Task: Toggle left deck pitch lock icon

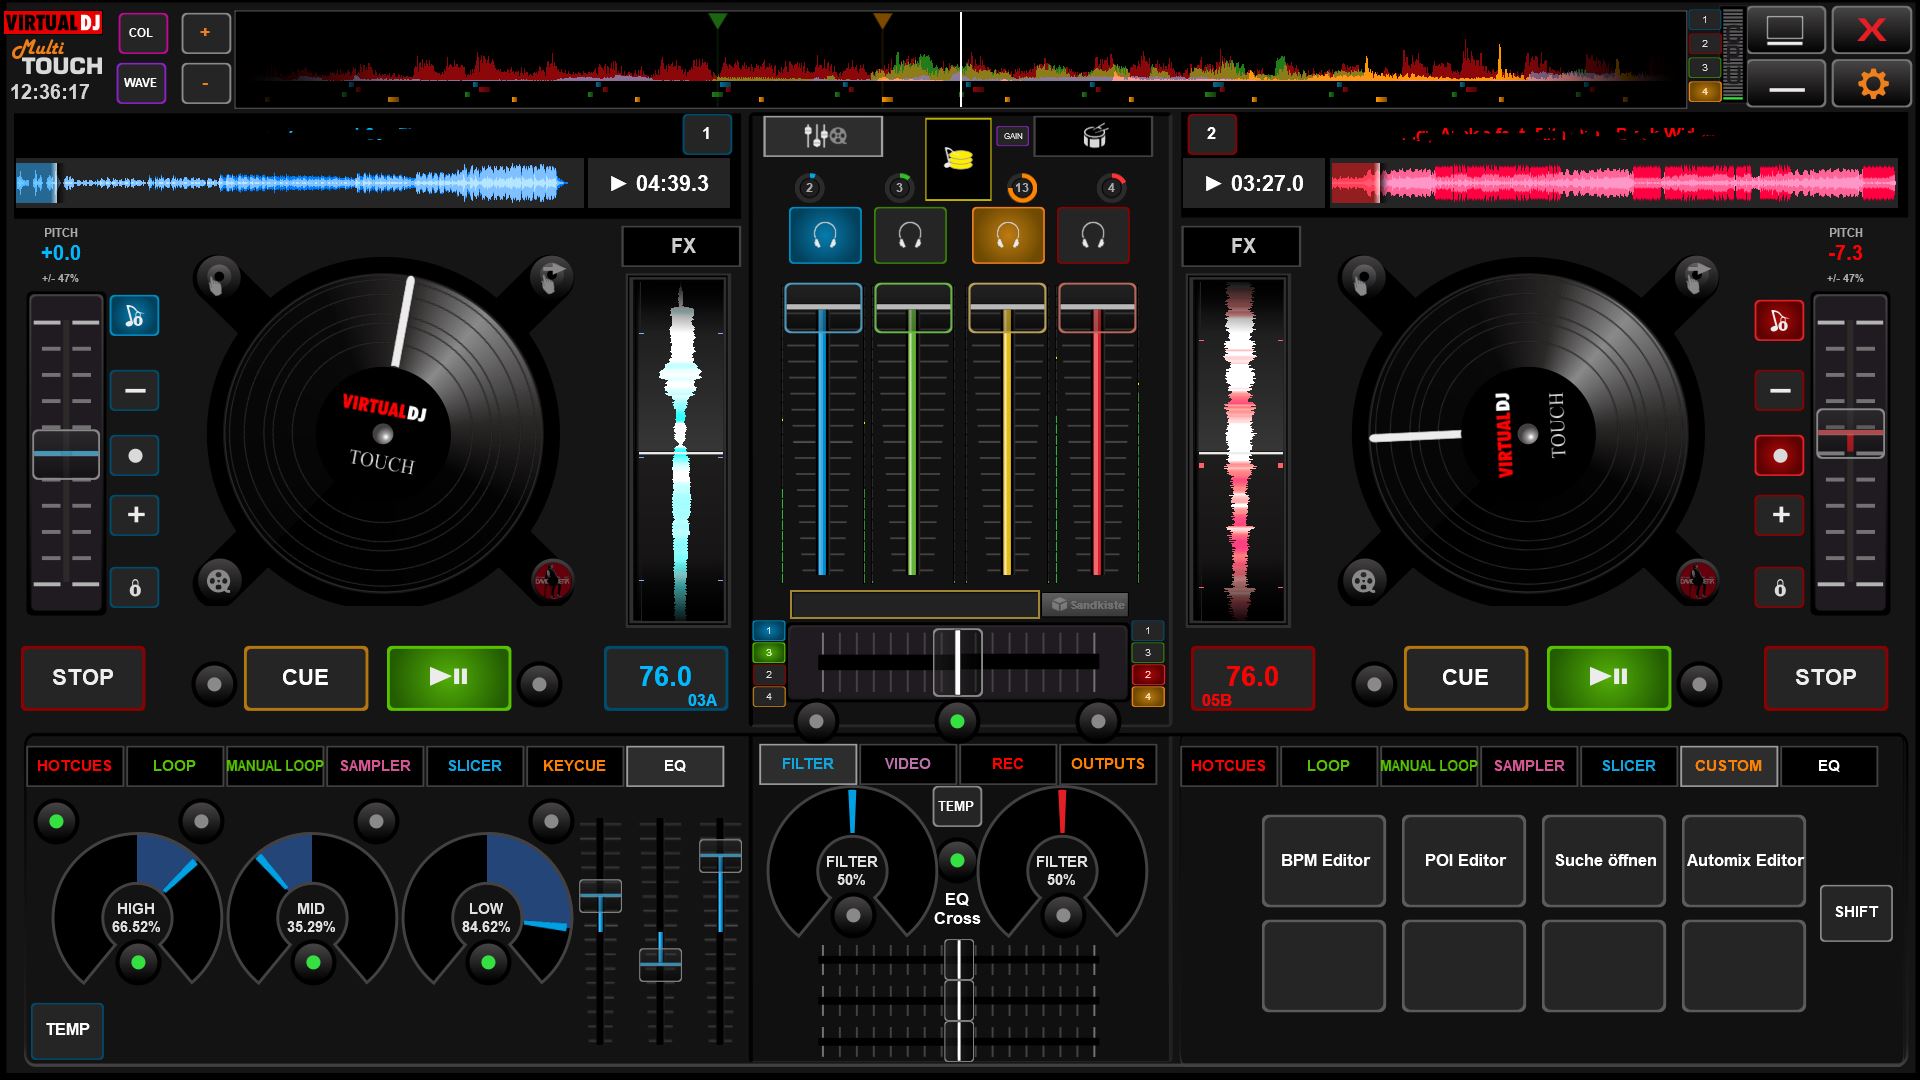Action: click(135, 587)
